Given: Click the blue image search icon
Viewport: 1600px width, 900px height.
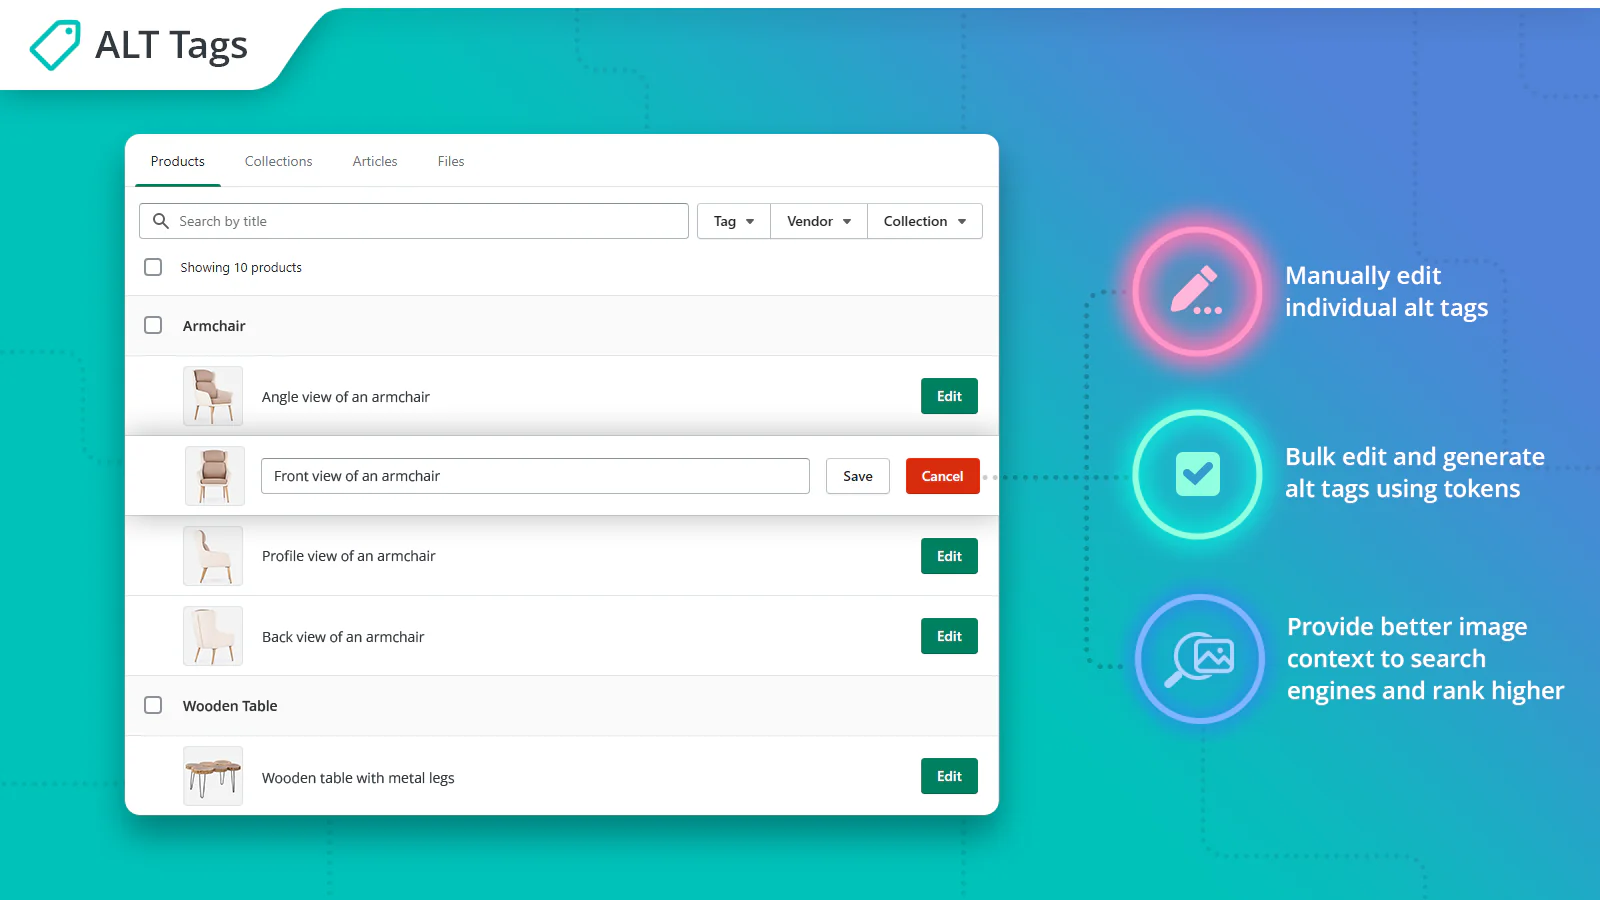Looking at the screenshot, I should pos(1199,659).
